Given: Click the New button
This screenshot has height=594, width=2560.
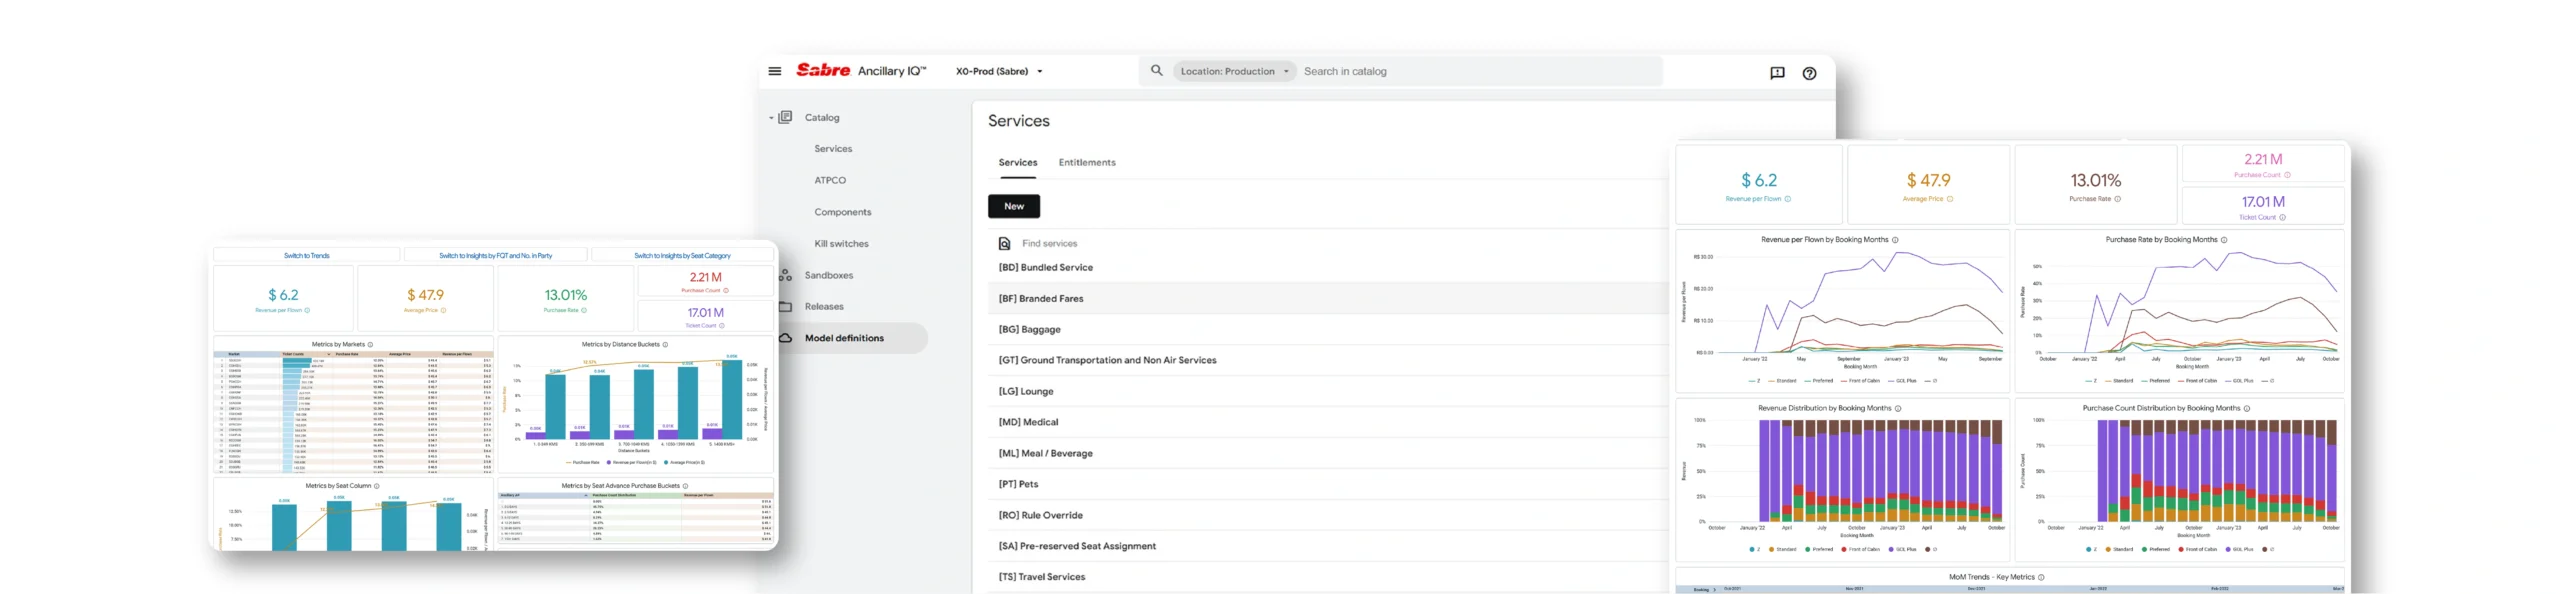Looking at the screenshot, I should tap(1013, 206).
